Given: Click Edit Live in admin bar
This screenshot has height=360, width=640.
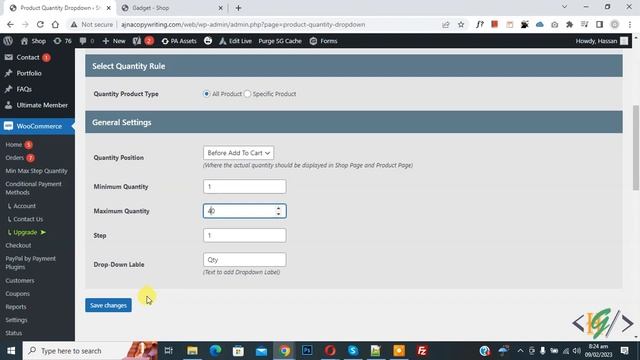Looking at the screenshot, I should point(236,41).
